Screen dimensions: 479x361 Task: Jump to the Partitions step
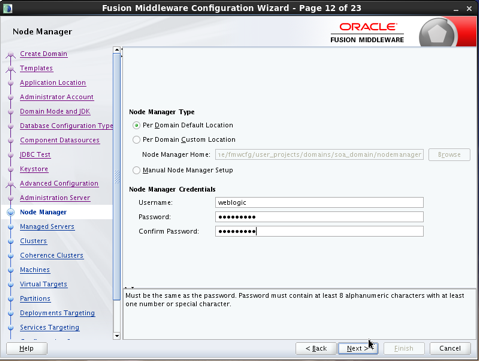[x=35, y=299]
